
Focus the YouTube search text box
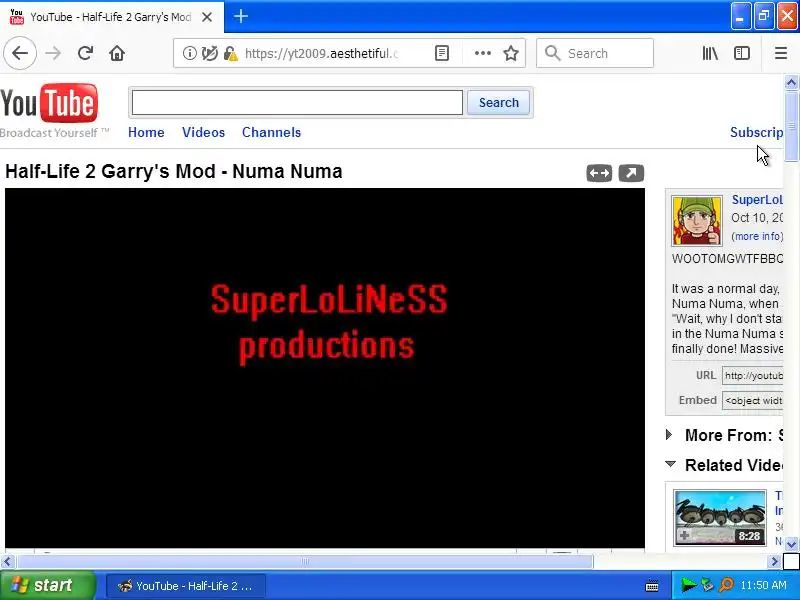click(297, 103)
